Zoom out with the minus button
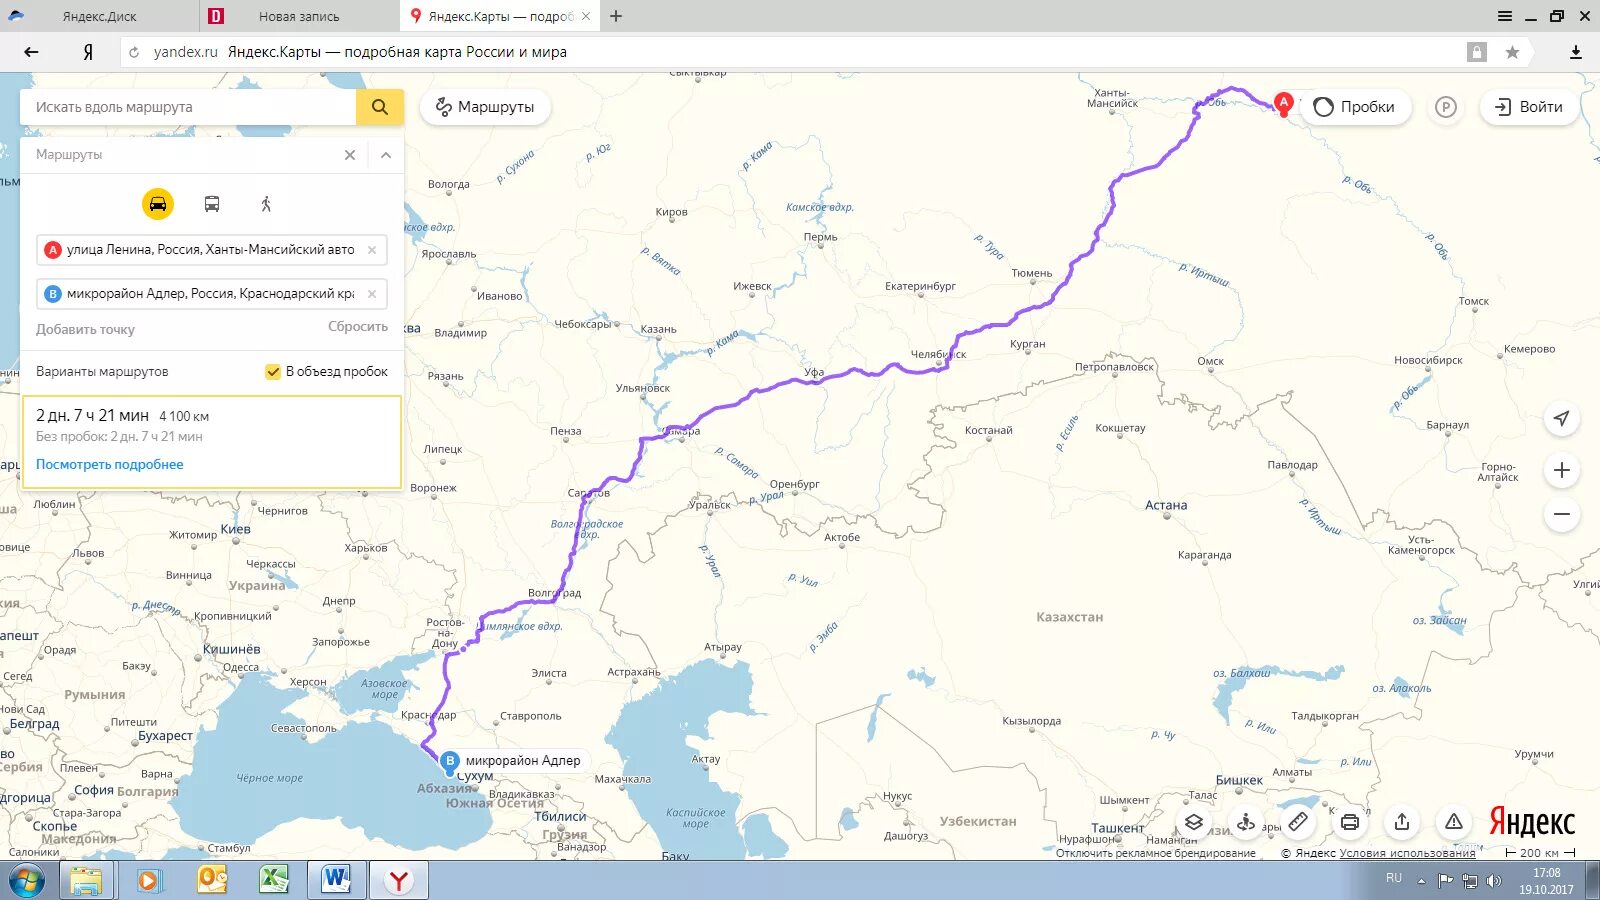This screenshot has height=900, width=1600. [x=1562, y=514]
